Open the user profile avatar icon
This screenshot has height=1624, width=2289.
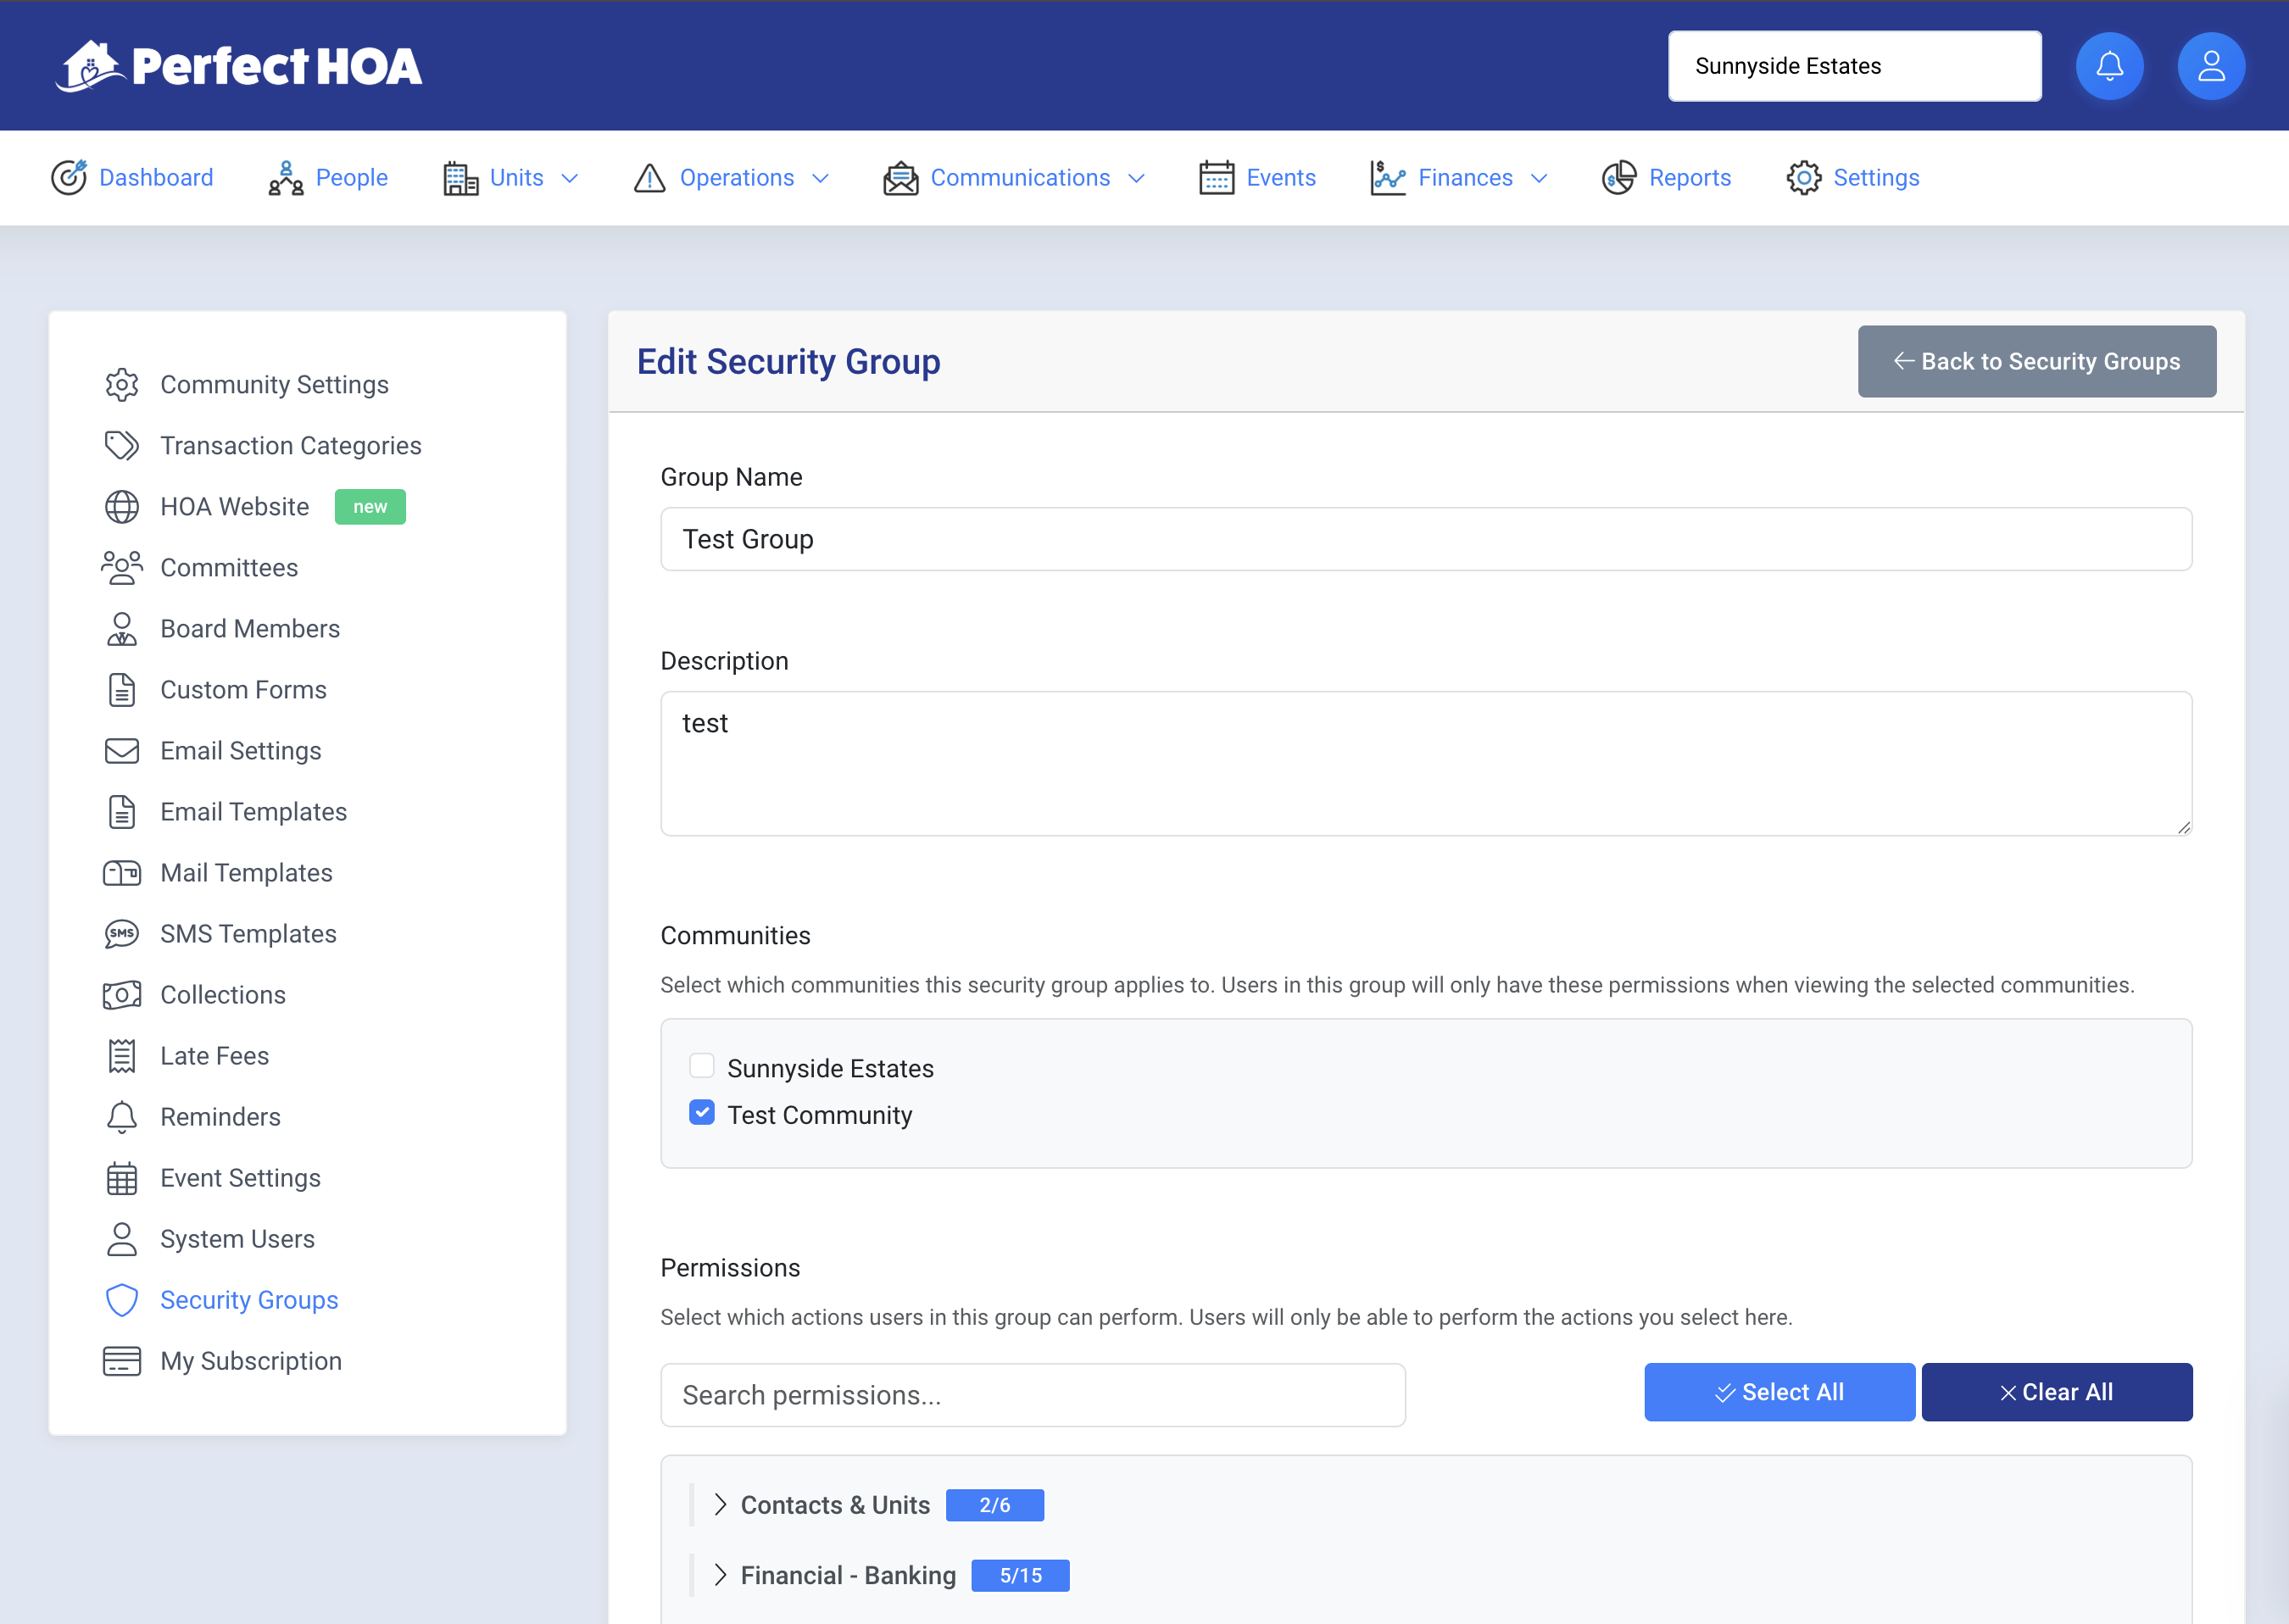coord(2210,66)
